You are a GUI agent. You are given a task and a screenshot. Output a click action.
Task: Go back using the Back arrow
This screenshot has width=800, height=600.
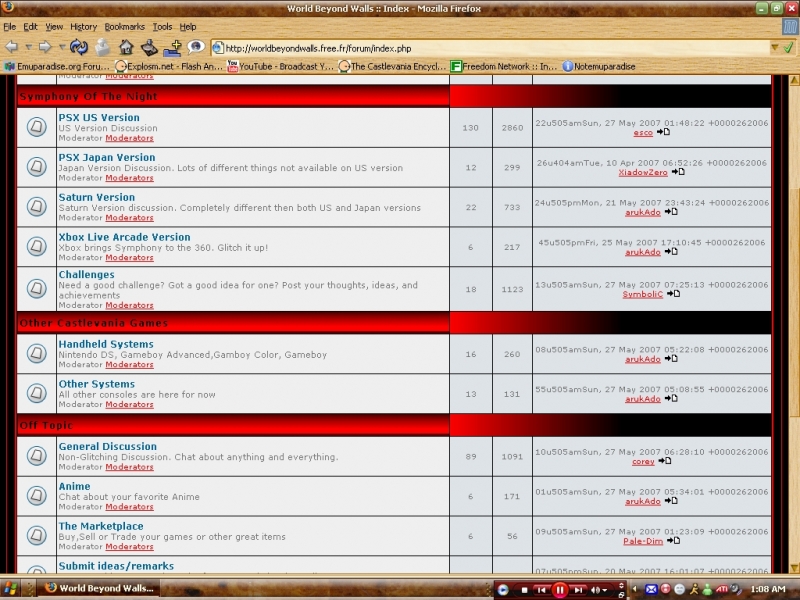12,47
